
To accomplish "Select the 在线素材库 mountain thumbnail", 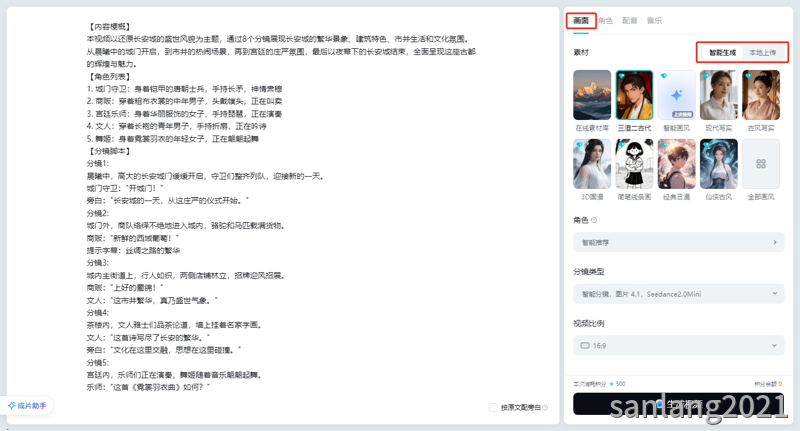I will [592, 95].
